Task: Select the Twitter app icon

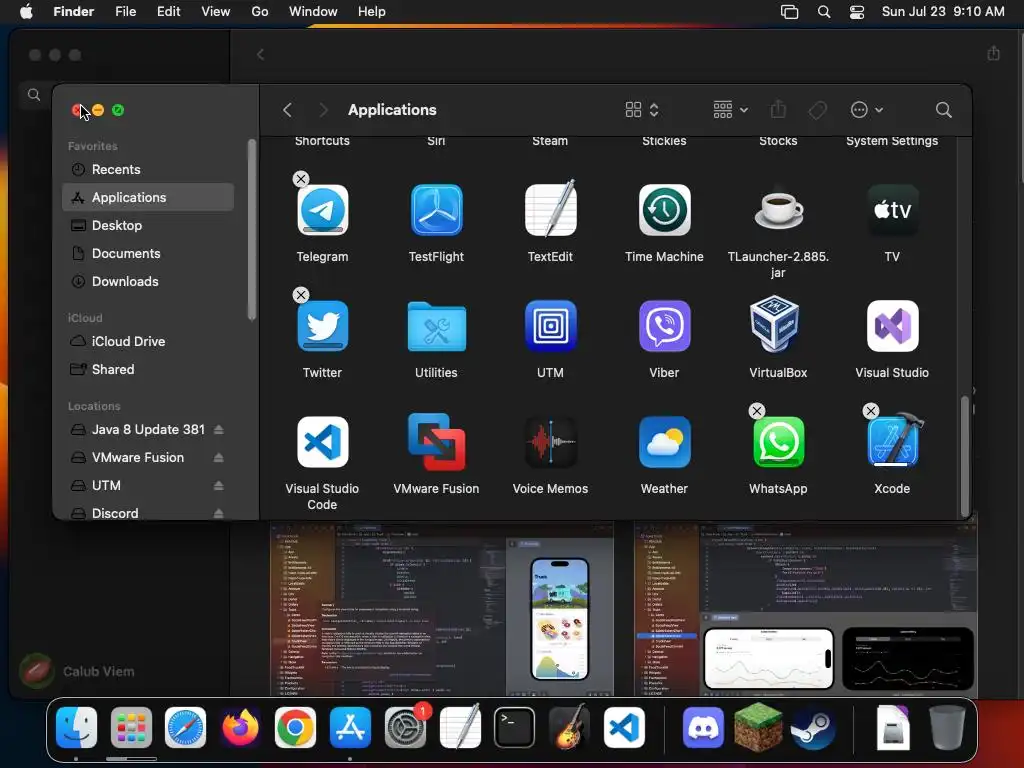Action: 323,326
